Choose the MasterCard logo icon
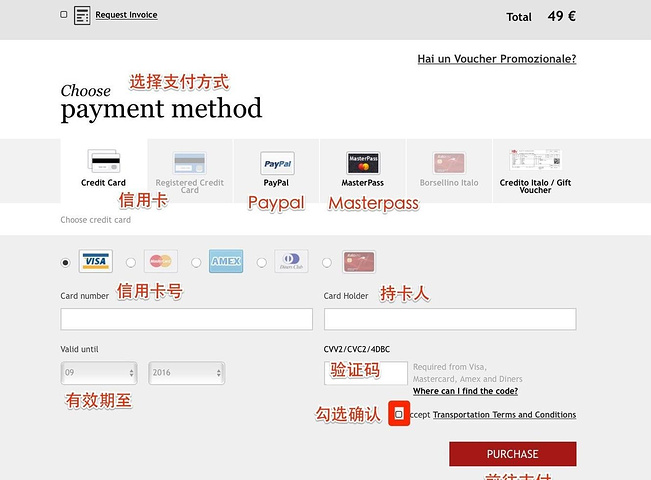 tap(160, 262)
